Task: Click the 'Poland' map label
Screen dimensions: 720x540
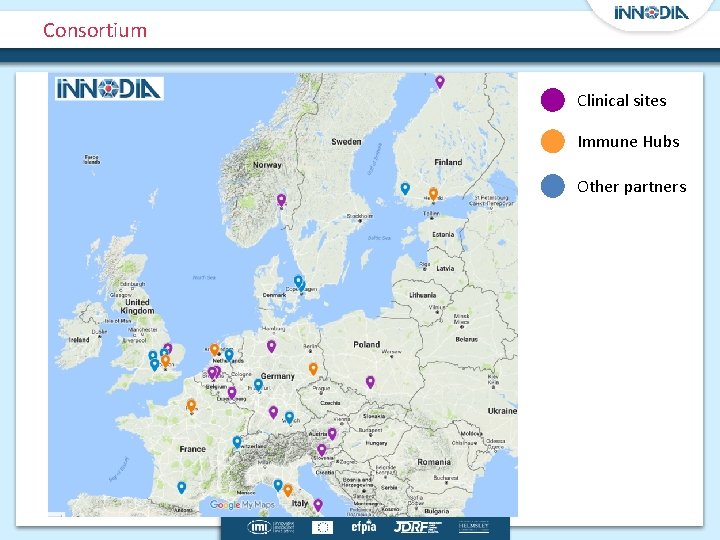Action: point(366,344)
